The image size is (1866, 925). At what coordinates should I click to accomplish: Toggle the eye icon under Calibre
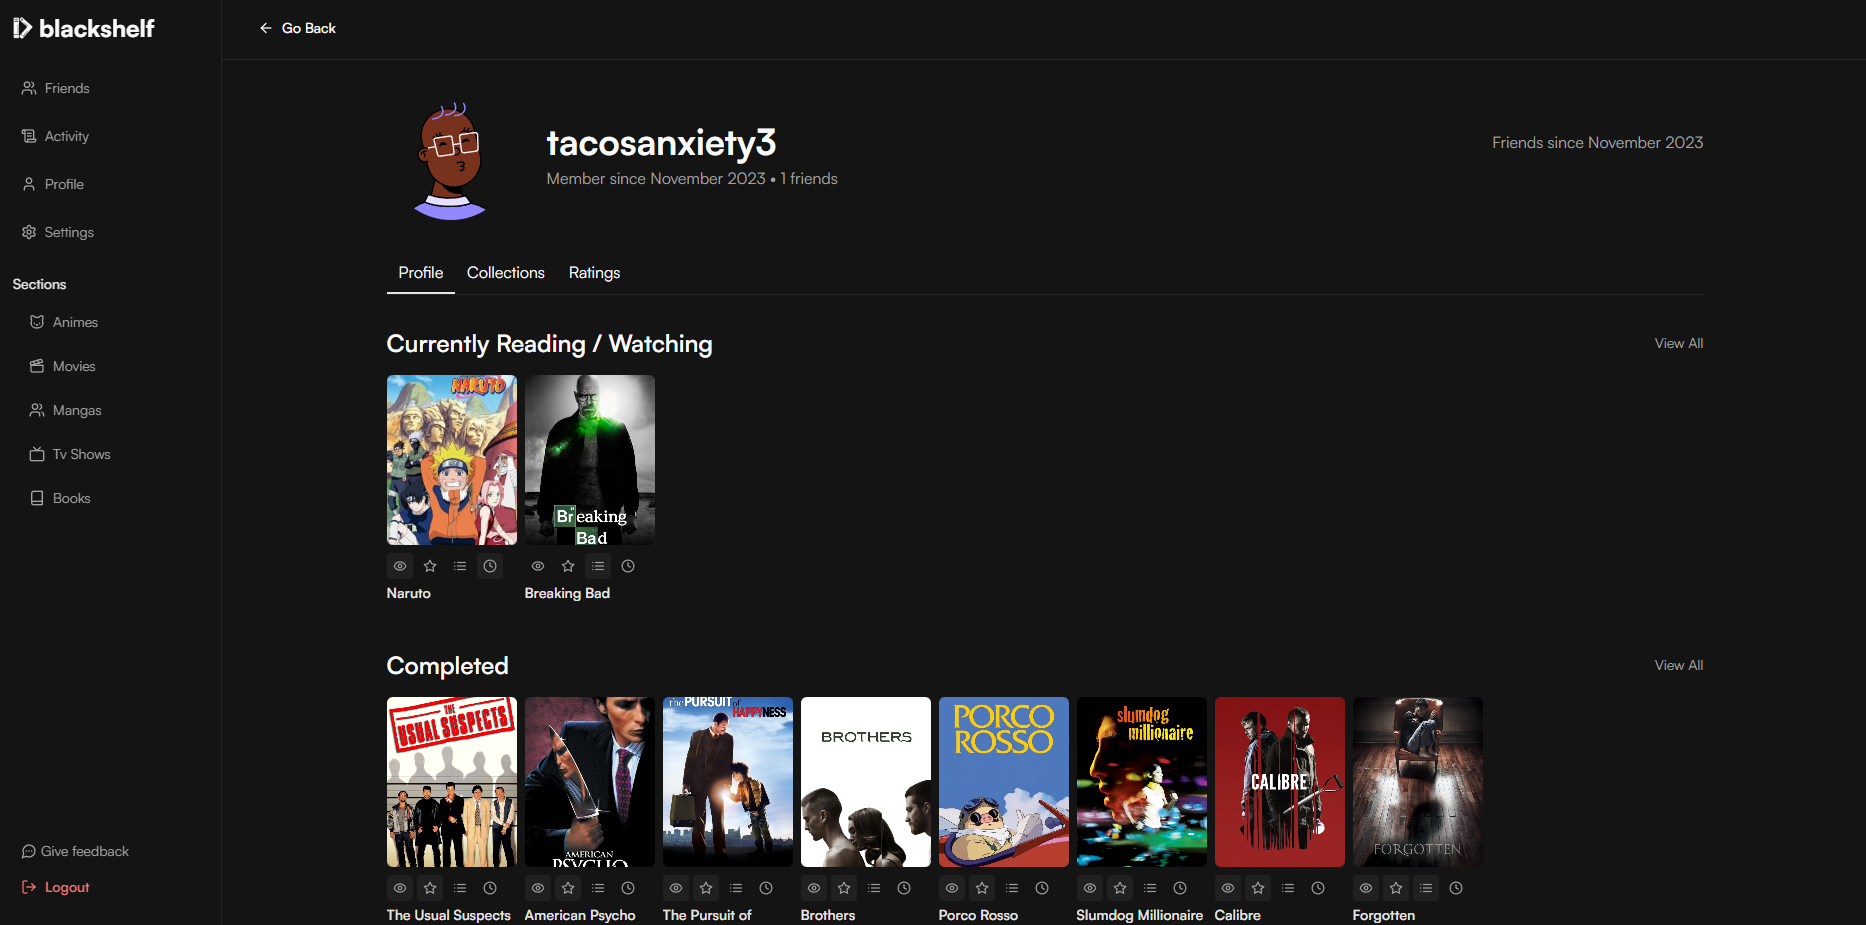(1228, 888)
